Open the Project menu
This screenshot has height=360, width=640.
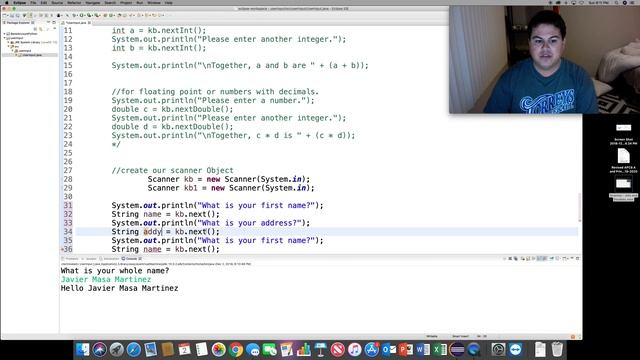point(126,2)
